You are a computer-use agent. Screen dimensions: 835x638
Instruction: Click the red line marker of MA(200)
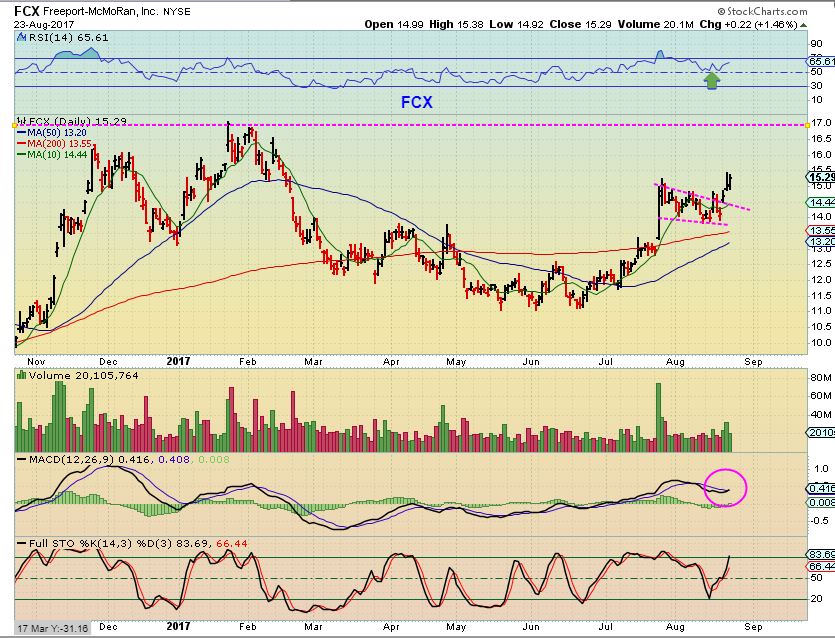coord(21,143)
